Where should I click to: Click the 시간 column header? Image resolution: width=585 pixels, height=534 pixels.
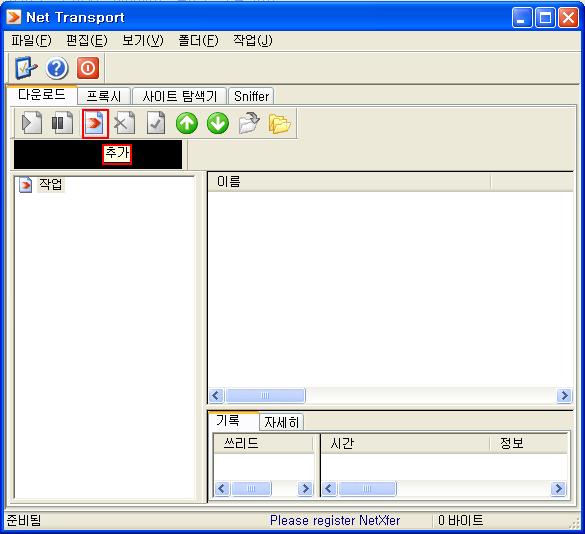(x=405, y=443)
